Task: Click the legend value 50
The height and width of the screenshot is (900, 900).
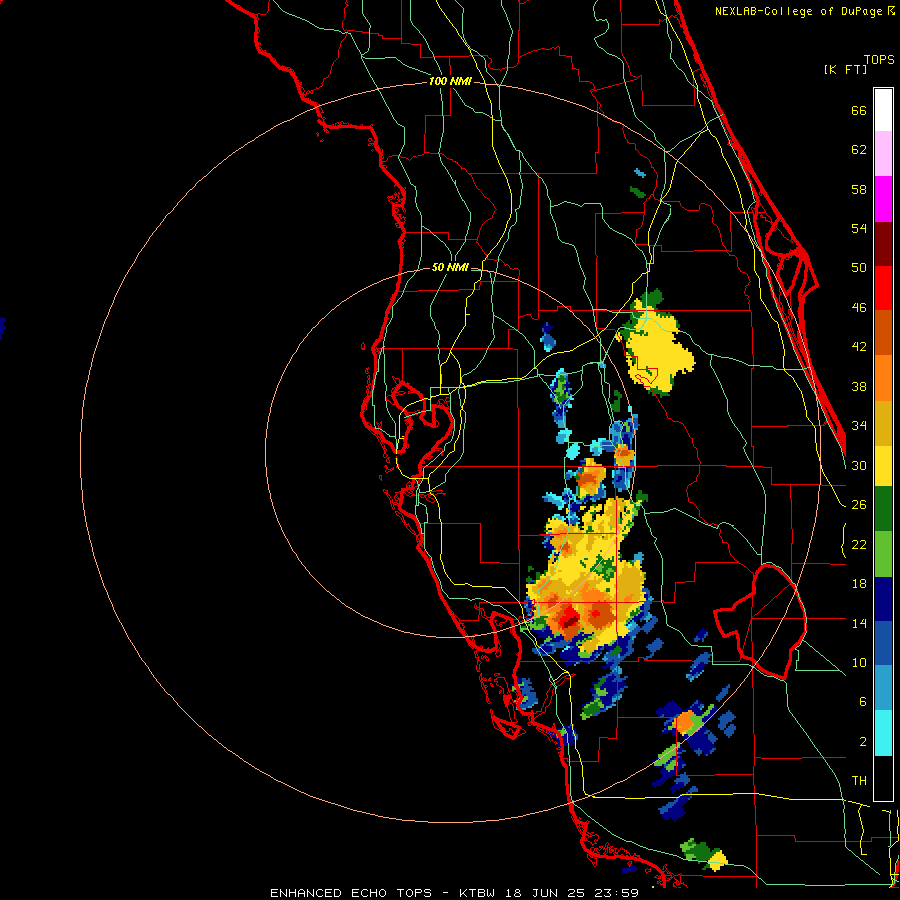Action: tap(859, 268)
